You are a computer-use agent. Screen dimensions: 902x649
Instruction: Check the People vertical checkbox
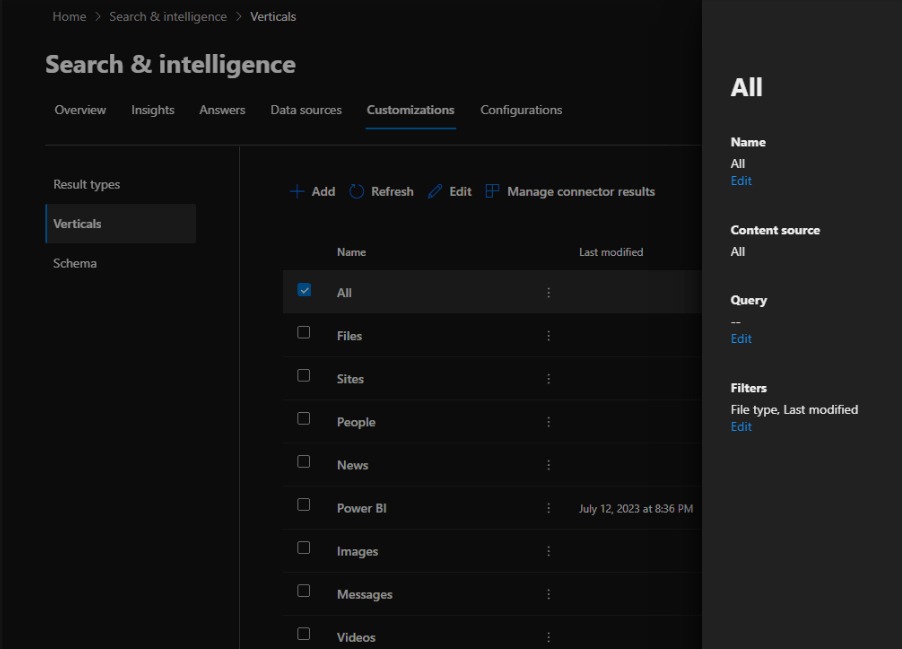click(x=304, y=419)
